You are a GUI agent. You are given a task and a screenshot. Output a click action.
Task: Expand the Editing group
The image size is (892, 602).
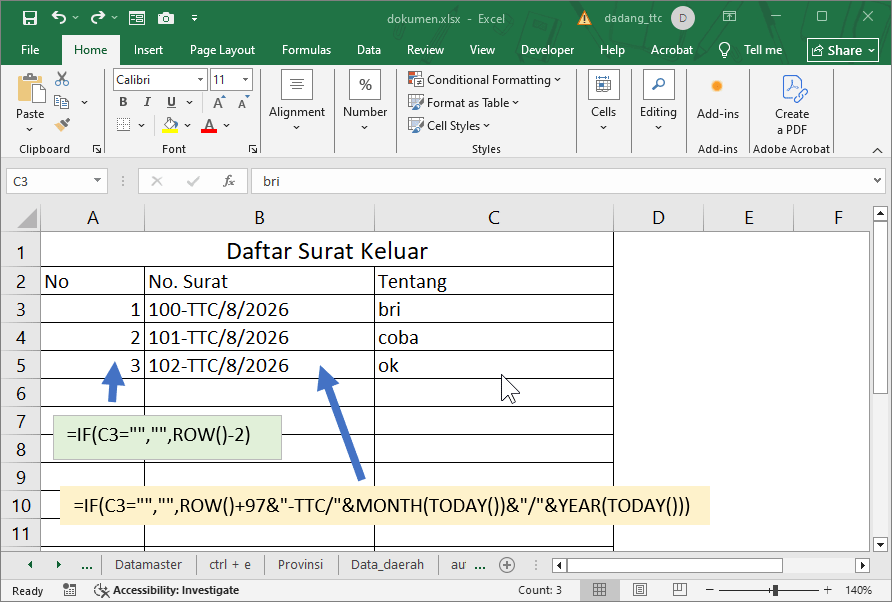pyautogui.click(x=658, y=101)
